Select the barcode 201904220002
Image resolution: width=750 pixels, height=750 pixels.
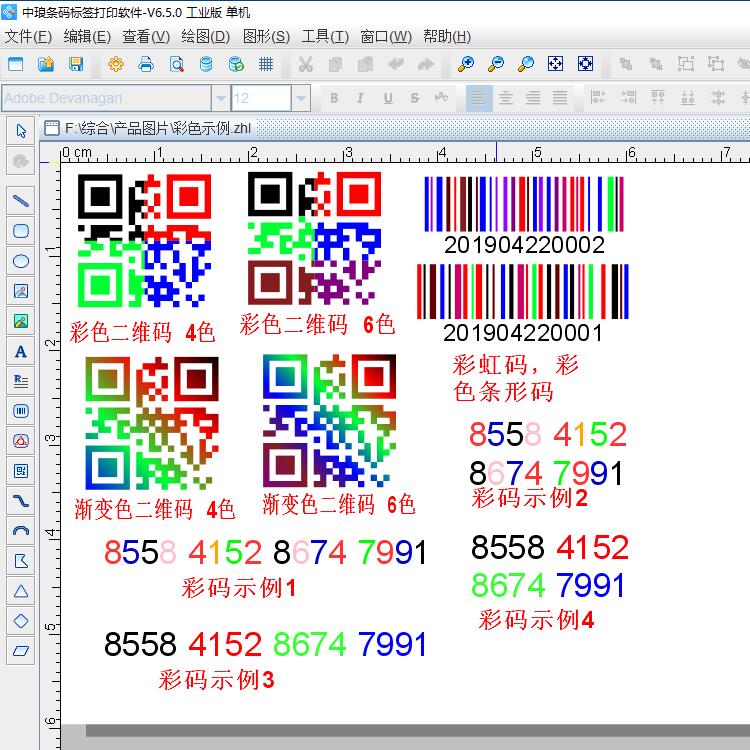(524, 216)
